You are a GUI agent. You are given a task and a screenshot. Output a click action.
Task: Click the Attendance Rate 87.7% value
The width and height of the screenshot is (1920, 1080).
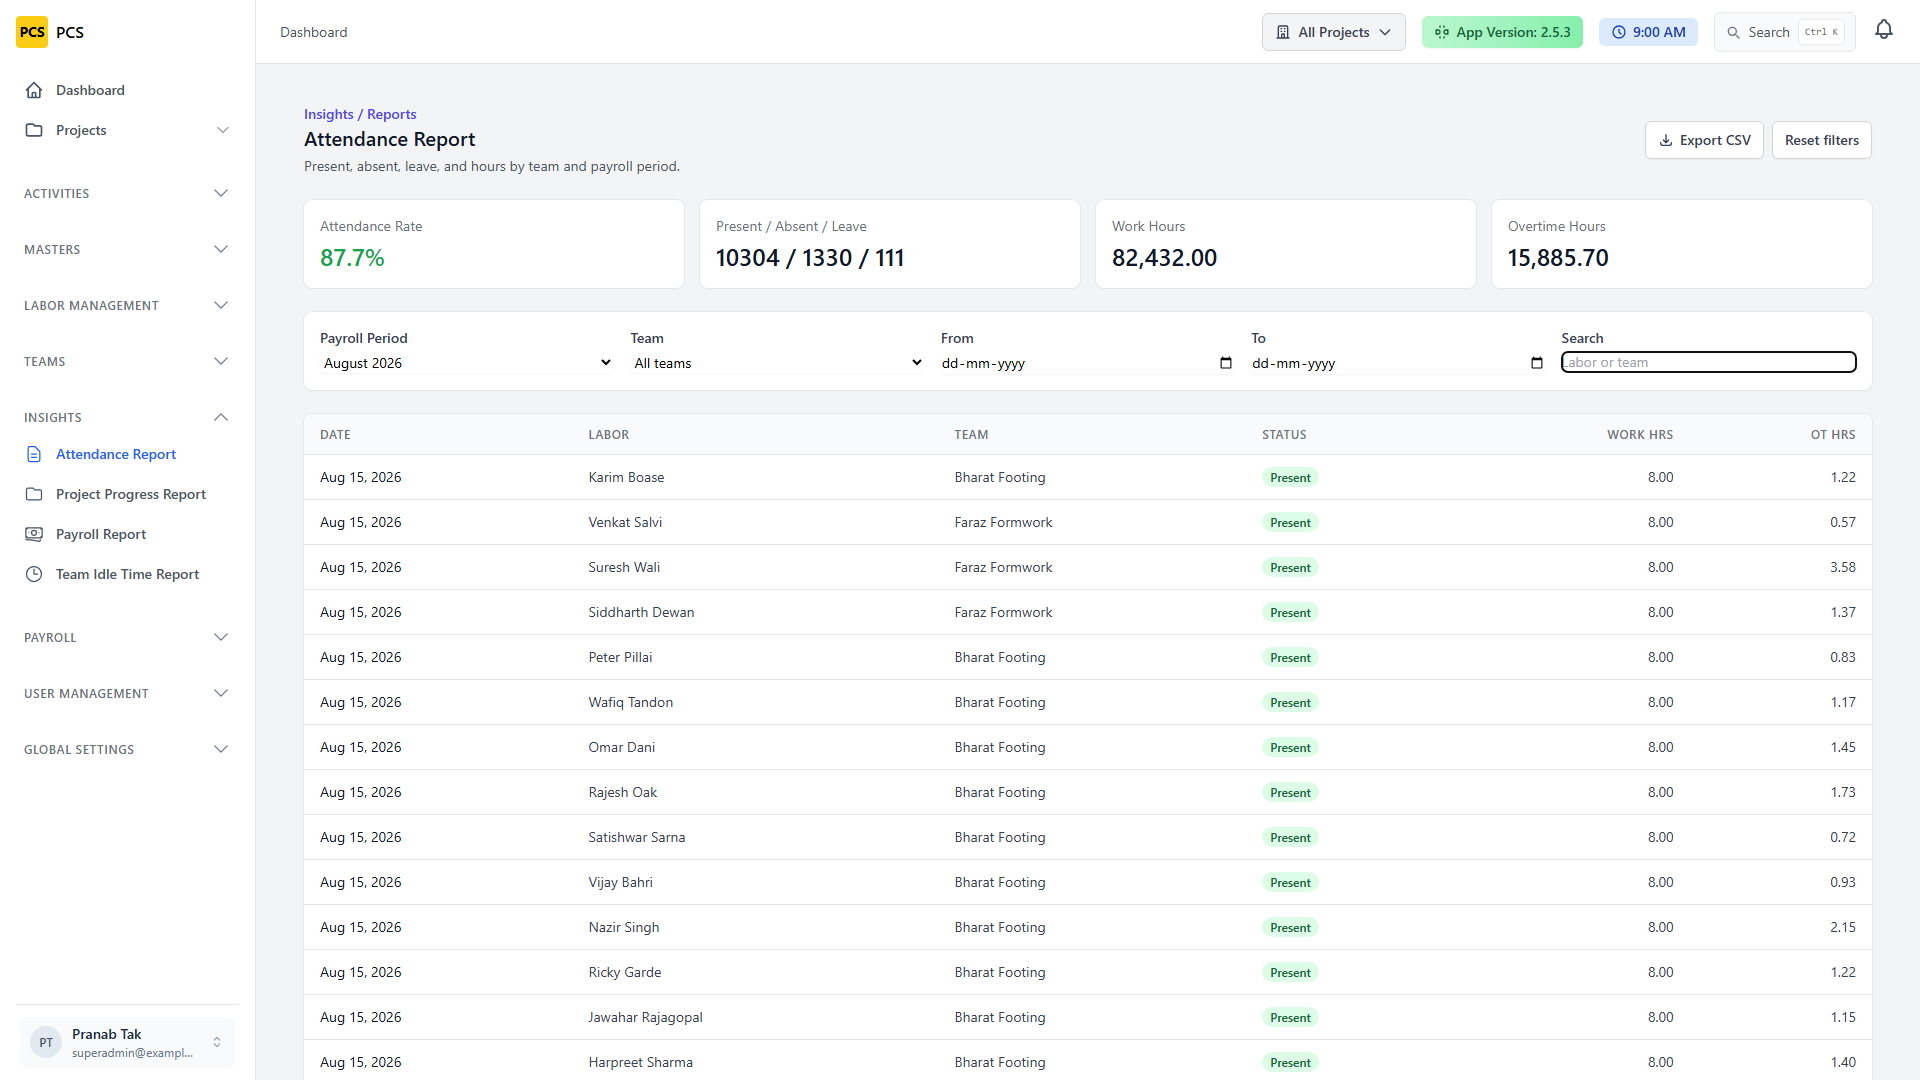click(352, 258)
